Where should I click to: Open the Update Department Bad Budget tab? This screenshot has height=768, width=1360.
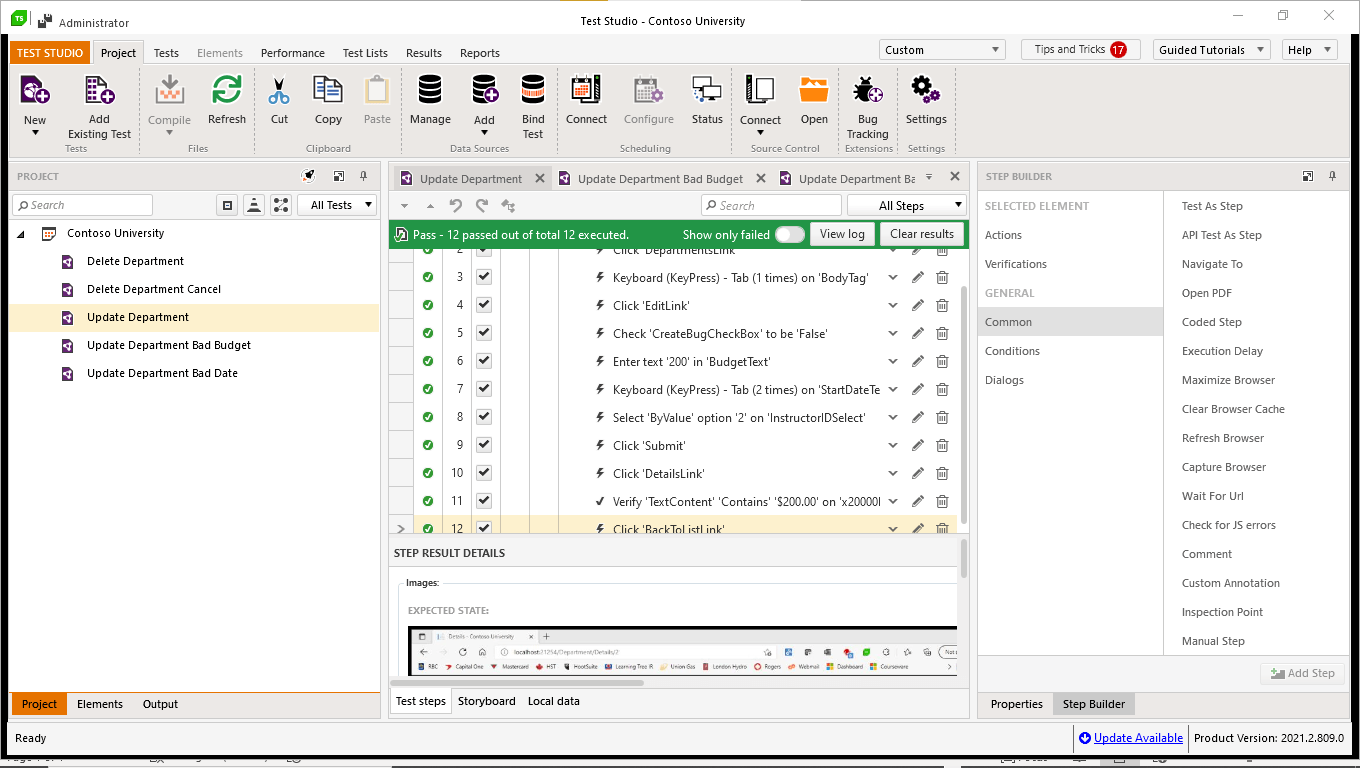coord(660,179)
